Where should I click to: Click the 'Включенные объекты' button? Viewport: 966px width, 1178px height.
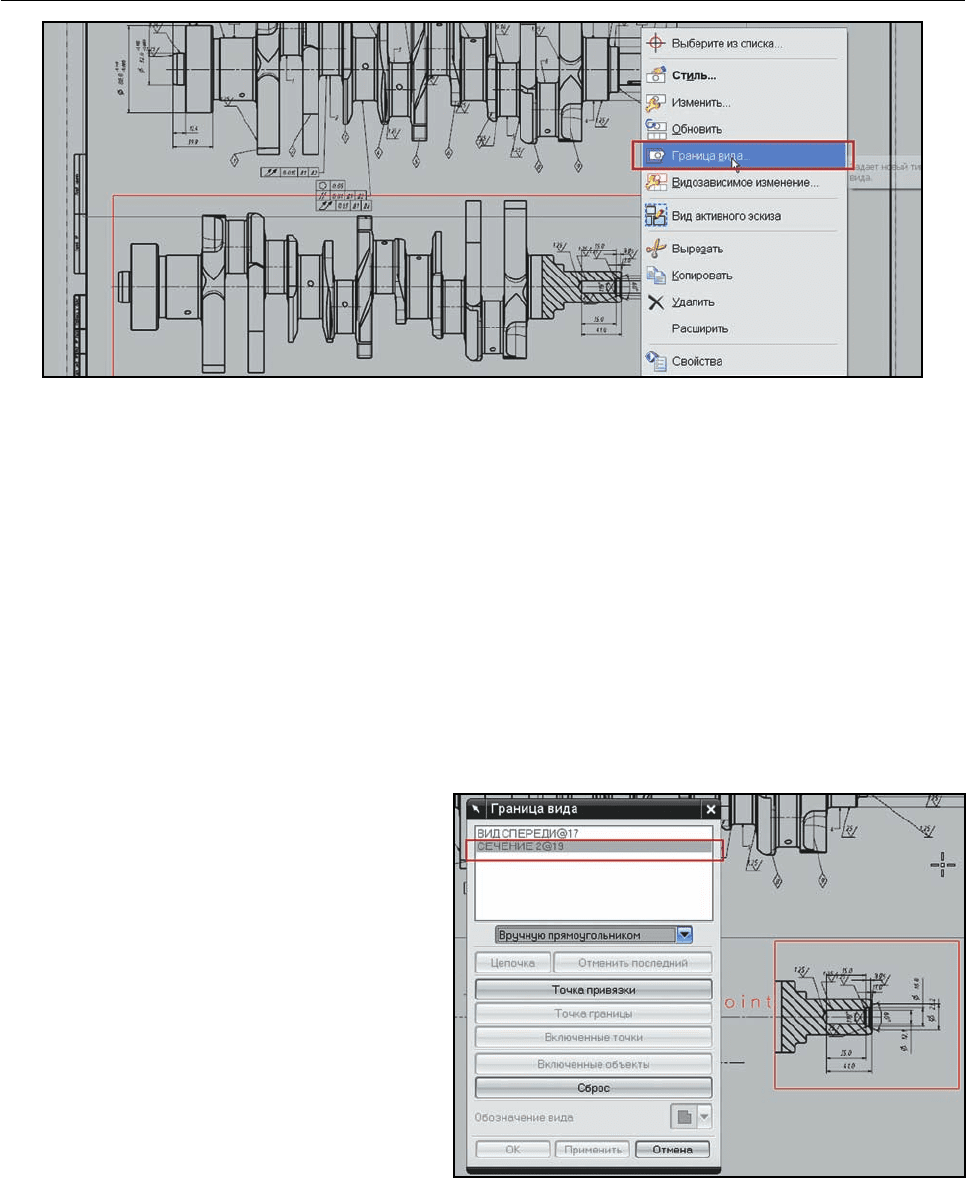click(593, 1064)
